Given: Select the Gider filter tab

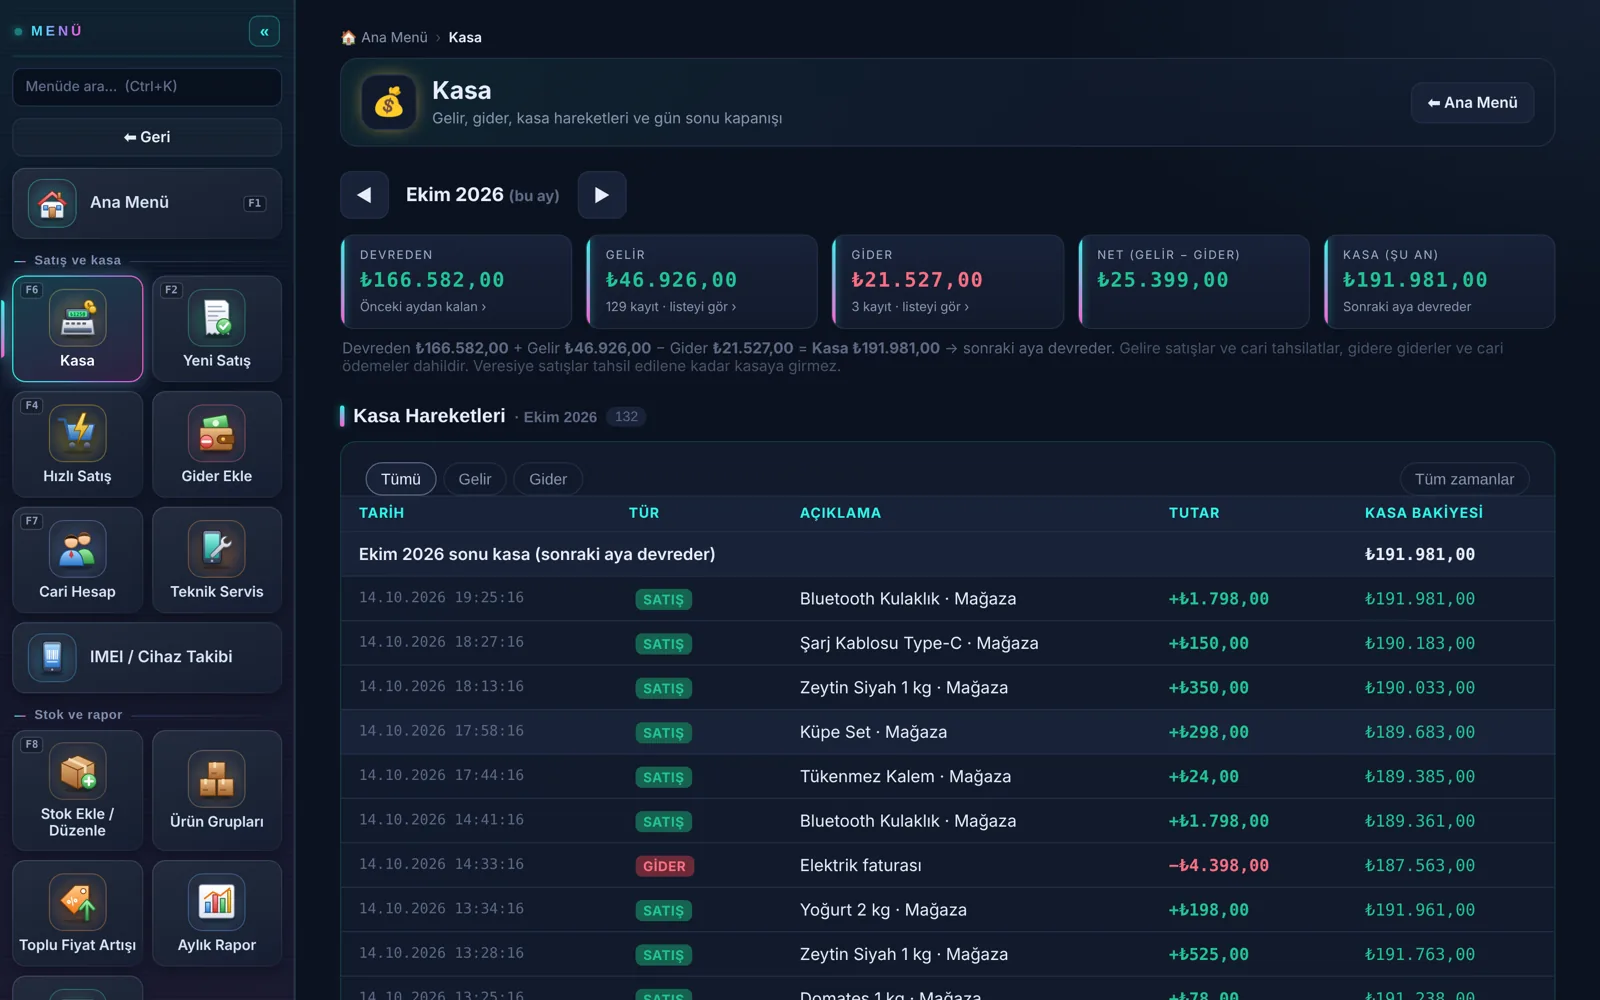Looking at the screenshot, I should pyautogui.click(x=548, y=479).
